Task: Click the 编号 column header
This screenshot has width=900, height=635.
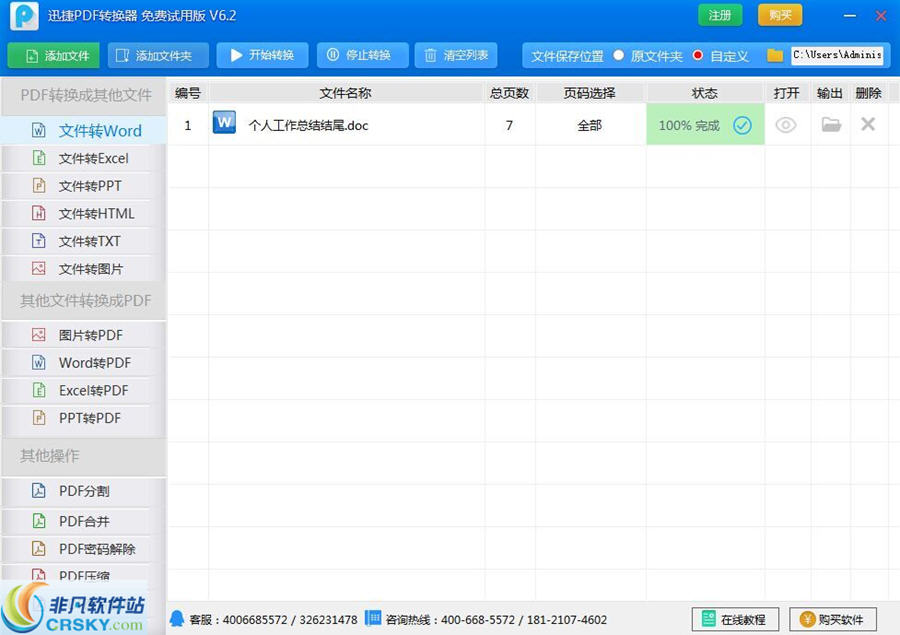Action: 188,93
